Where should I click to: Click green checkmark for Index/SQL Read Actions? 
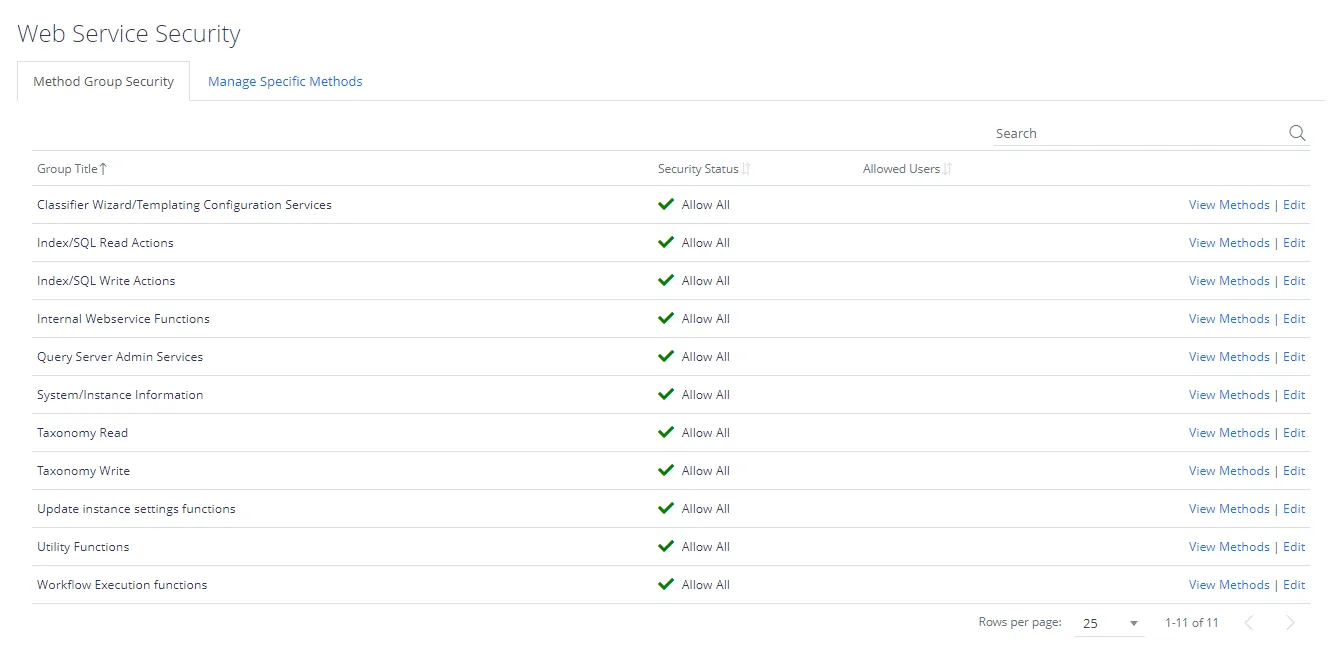[x=666, y=242]
